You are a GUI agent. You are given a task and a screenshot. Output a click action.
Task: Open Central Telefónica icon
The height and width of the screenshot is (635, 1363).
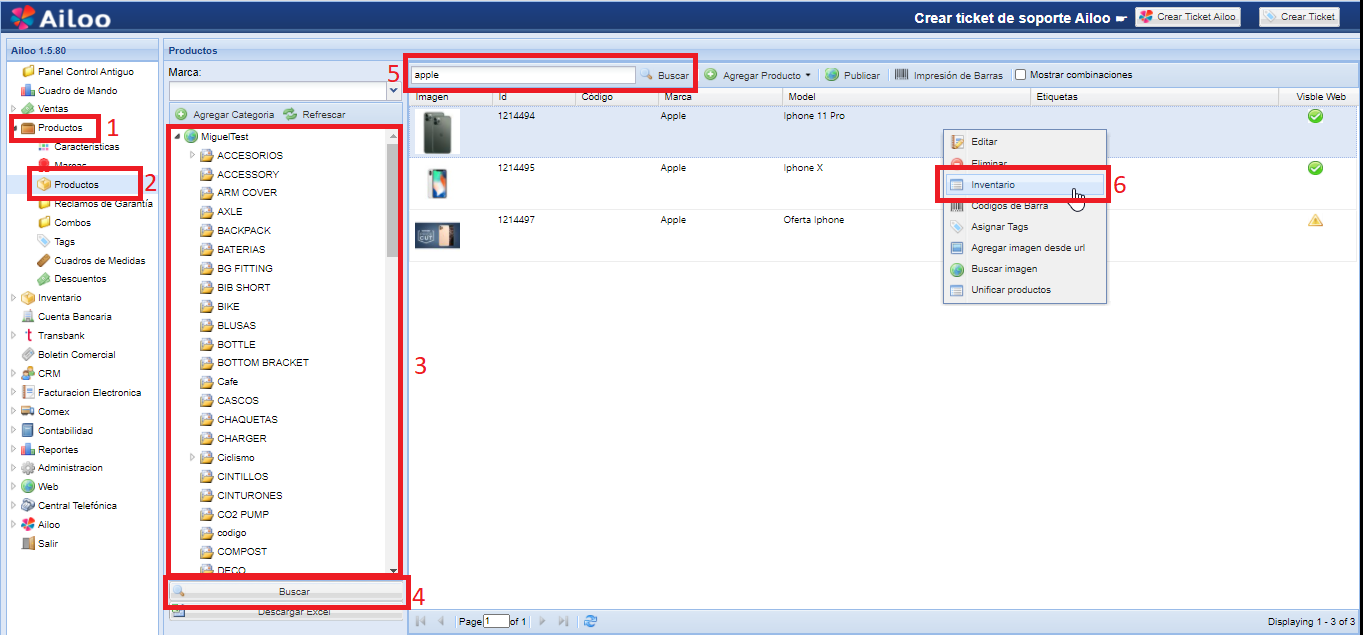pyautogui.click(x=28, y=506)
